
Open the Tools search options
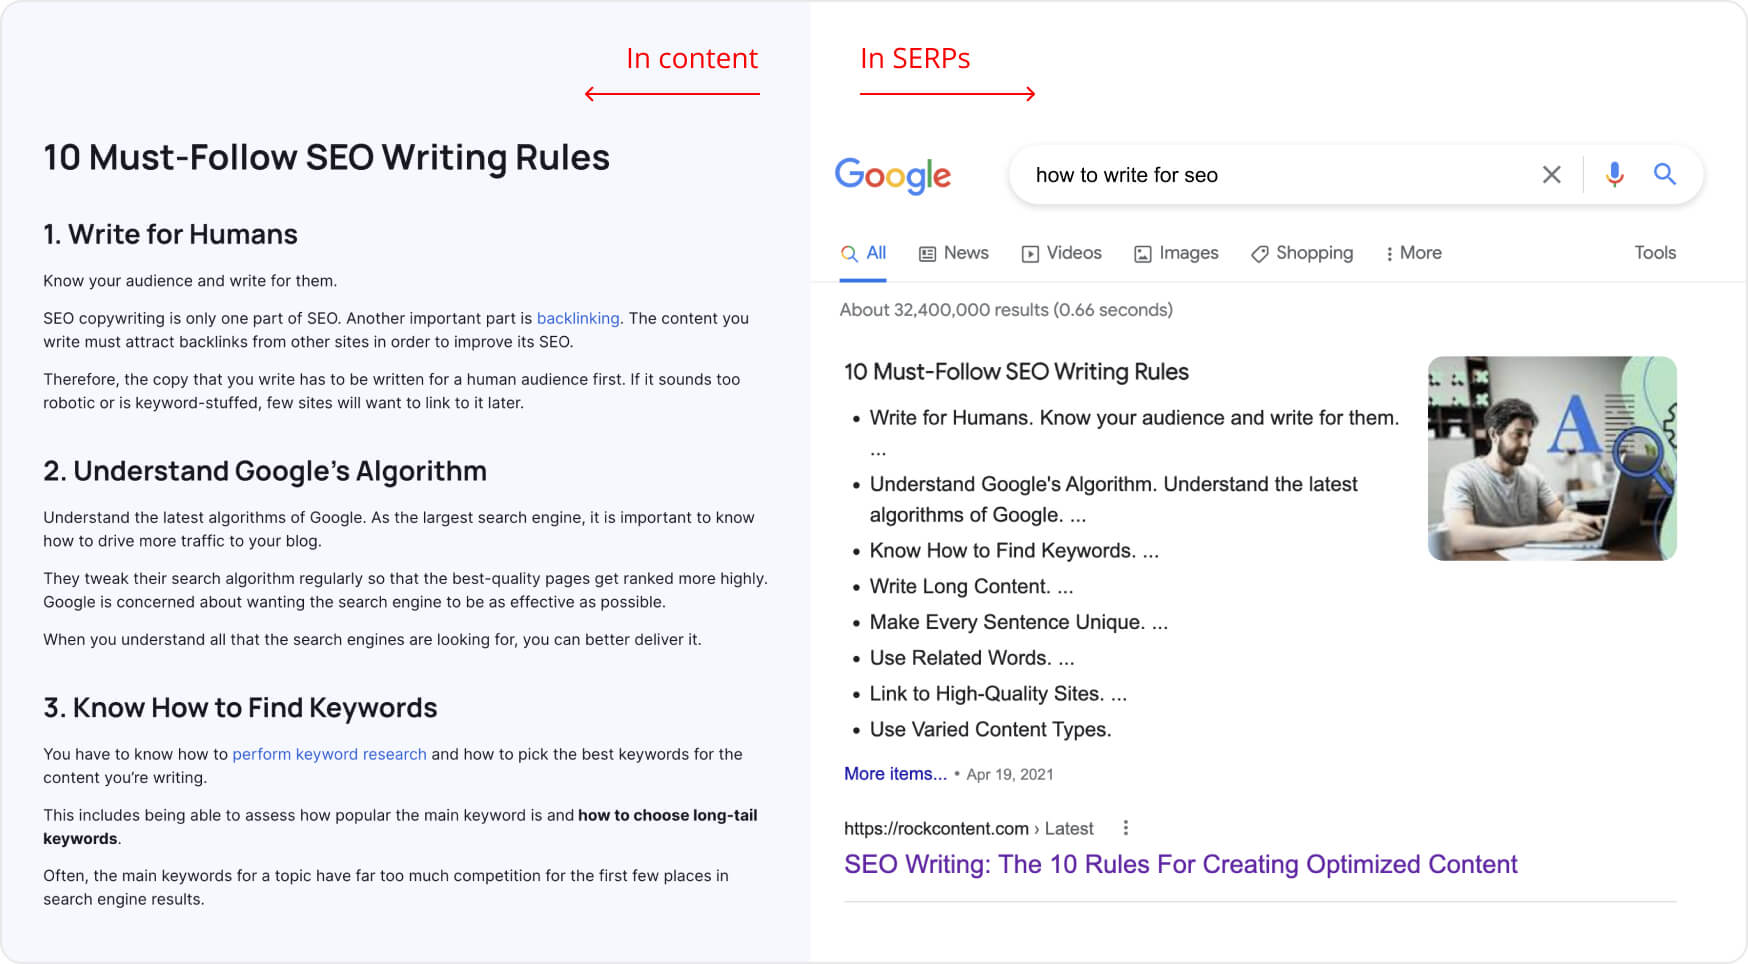pyautogui.click(x=1654, y=253)
